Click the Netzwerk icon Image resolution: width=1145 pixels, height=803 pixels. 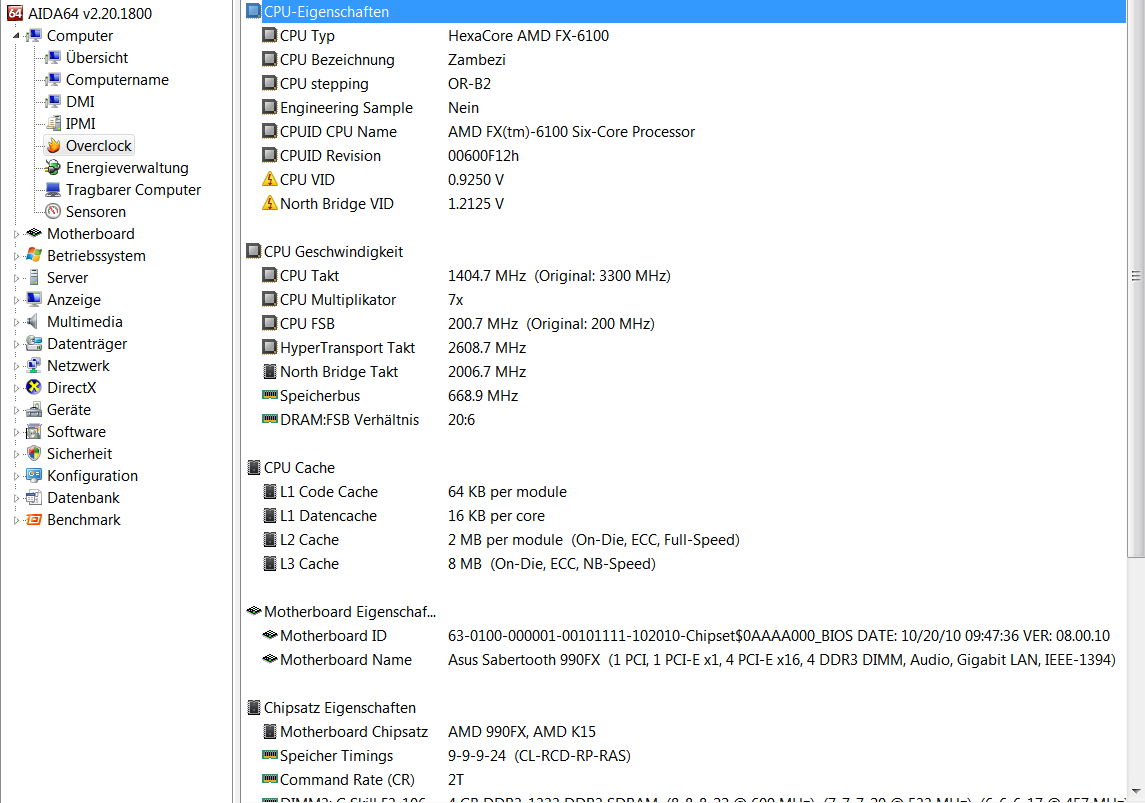pyautogui.click(x=34, y=365)
